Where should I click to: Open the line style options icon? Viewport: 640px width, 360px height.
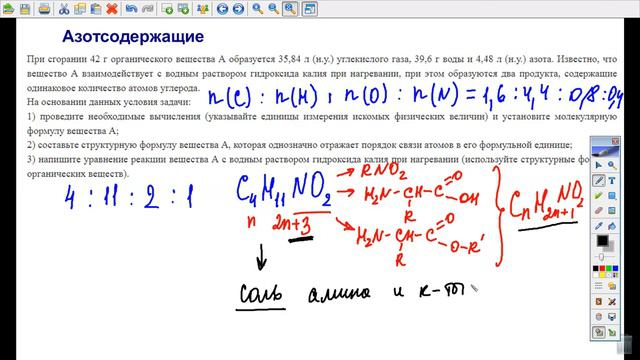[x=598, y=286]
